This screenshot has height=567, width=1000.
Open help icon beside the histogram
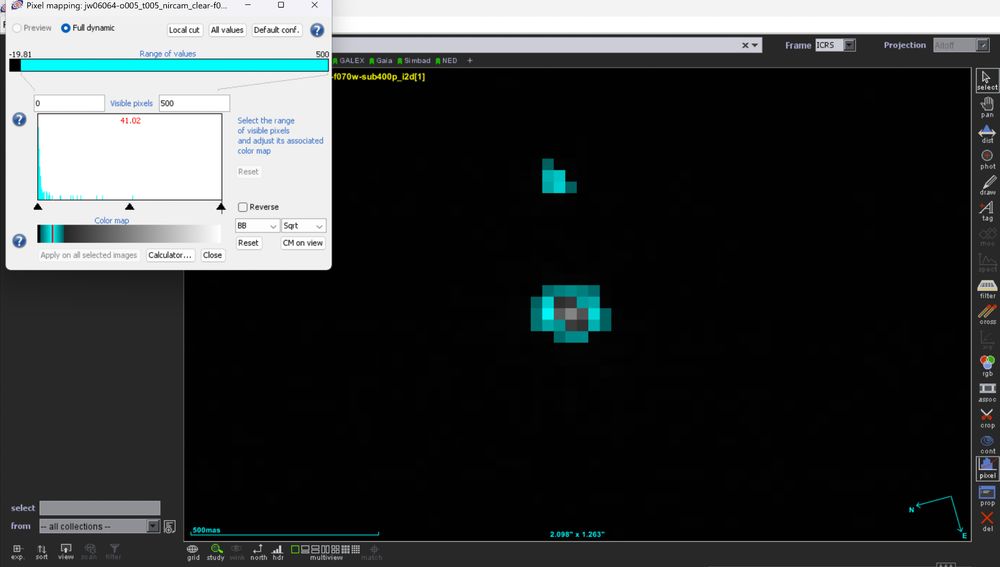[x=19, y=119]
